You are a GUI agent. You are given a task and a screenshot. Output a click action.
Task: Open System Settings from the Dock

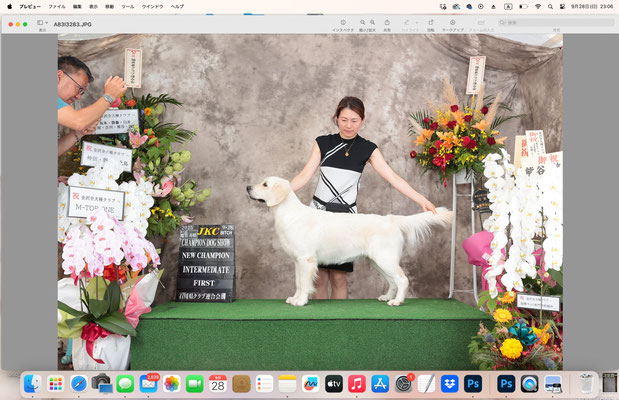click(x=403, y=384)
